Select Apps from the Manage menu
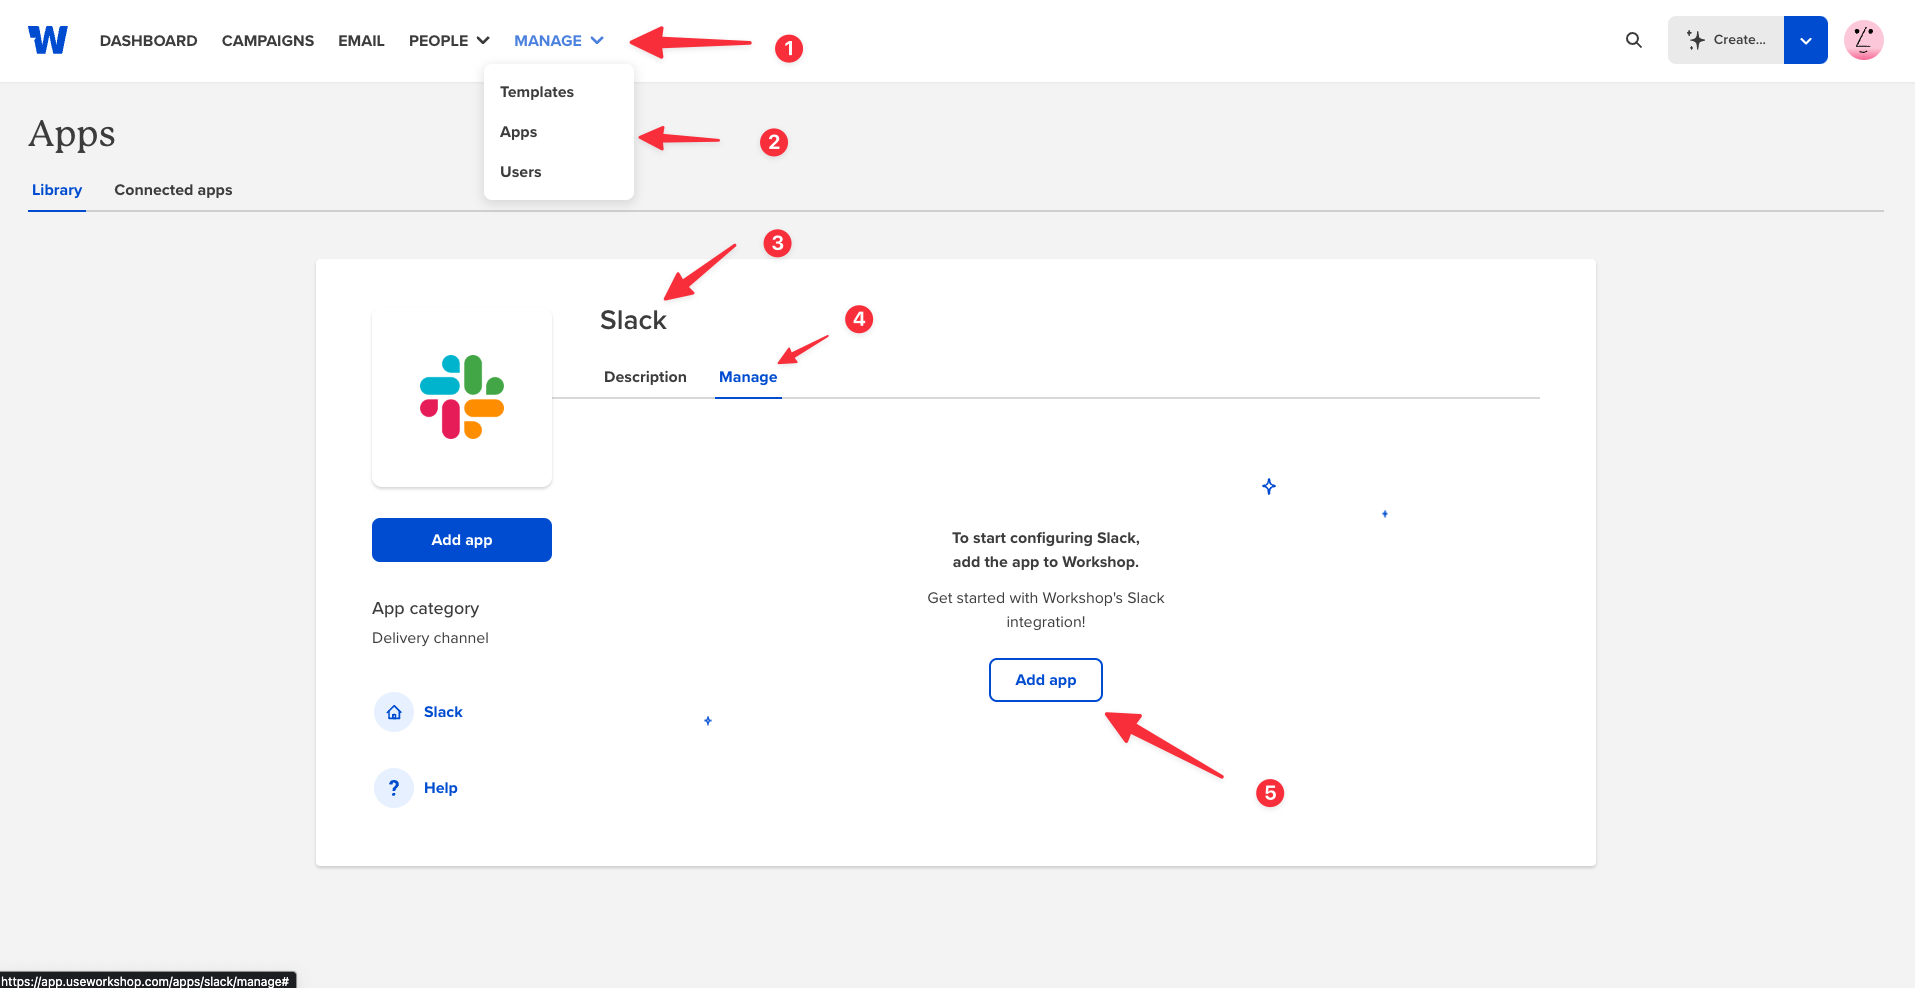 pyautogui.click(x=519, y=132)
